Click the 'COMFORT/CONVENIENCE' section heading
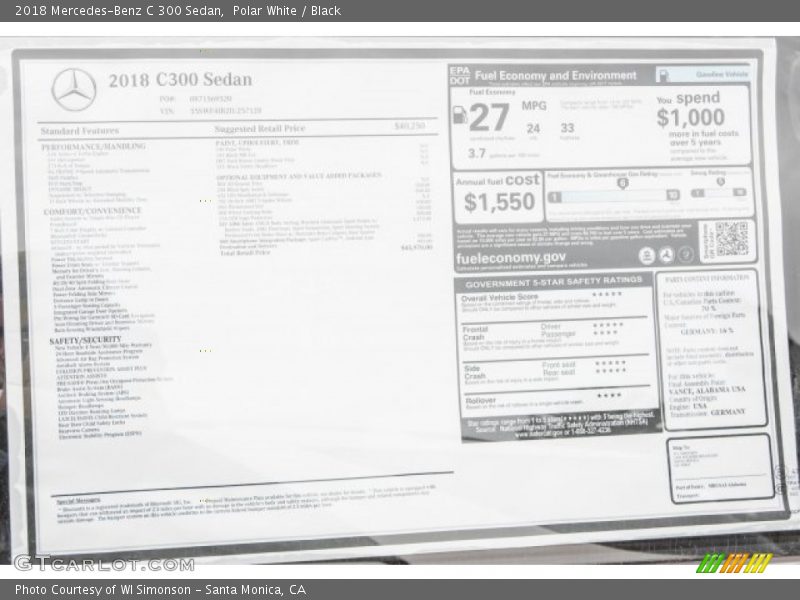800x600 pixels. tap(92, 211)
